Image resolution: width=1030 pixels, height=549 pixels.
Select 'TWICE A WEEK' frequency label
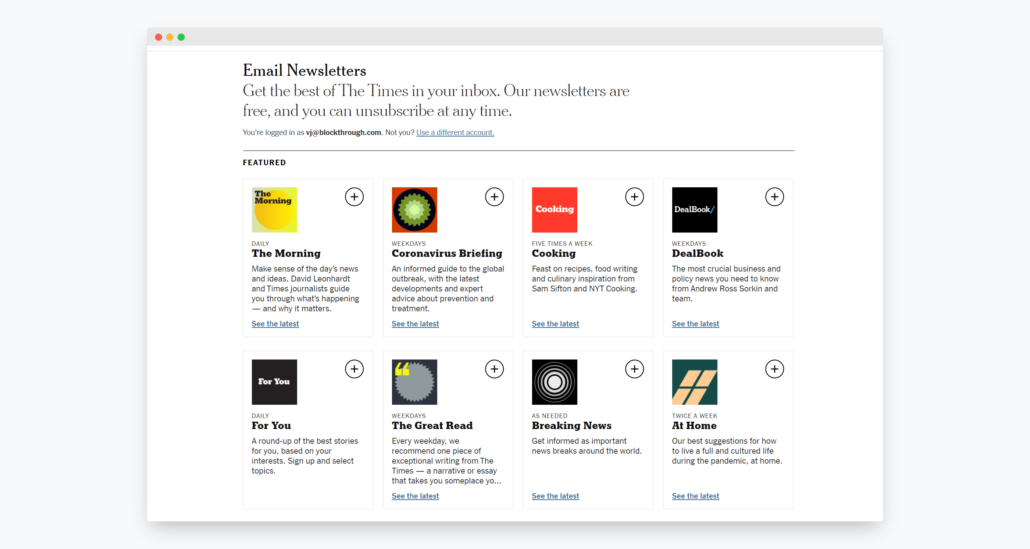click(x=694, y=416)
